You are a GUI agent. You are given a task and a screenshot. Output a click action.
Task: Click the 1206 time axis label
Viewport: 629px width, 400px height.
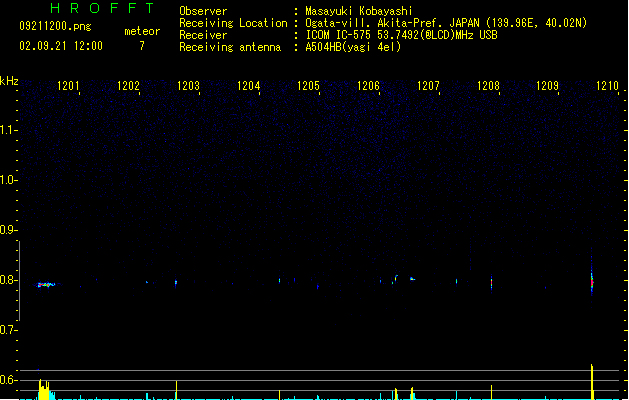pyautogui.click(x=368, y=86)
